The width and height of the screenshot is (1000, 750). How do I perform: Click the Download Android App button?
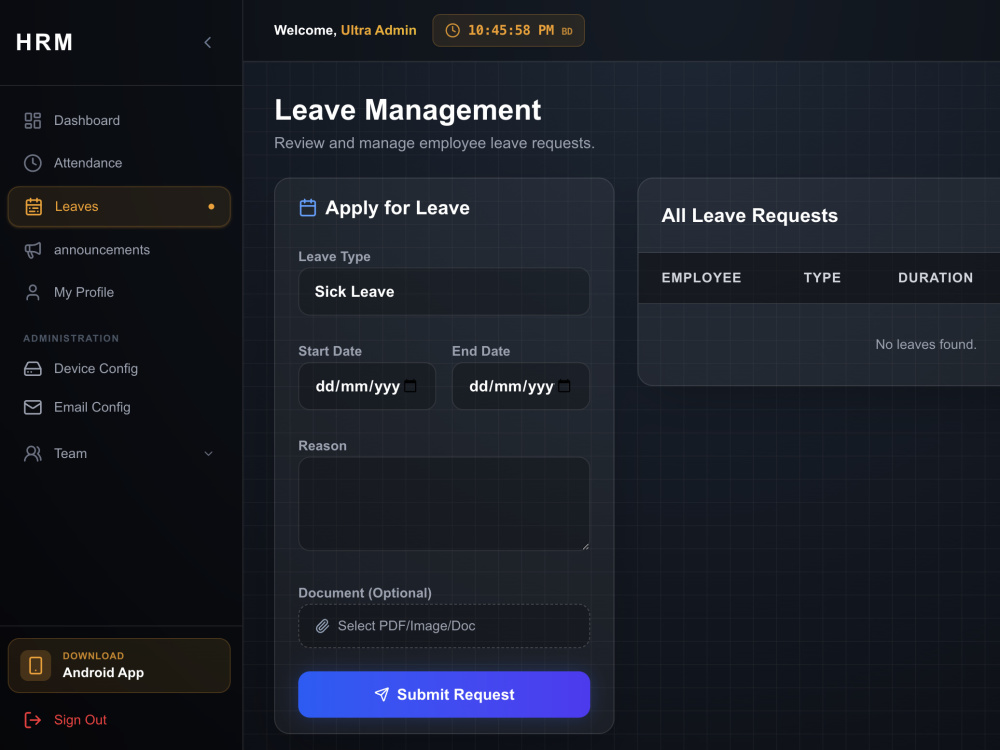tap(119, 665)
